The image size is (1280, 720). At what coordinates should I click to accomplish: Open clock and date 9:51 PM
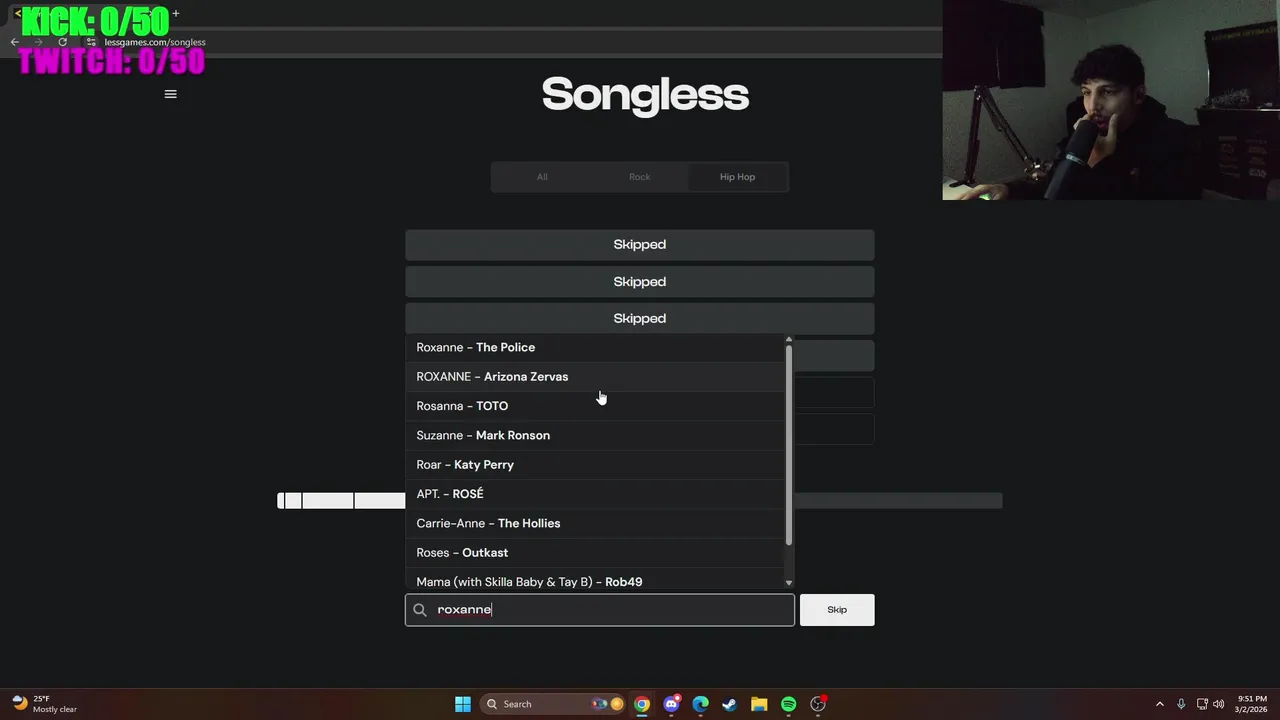pos(1252,704)
